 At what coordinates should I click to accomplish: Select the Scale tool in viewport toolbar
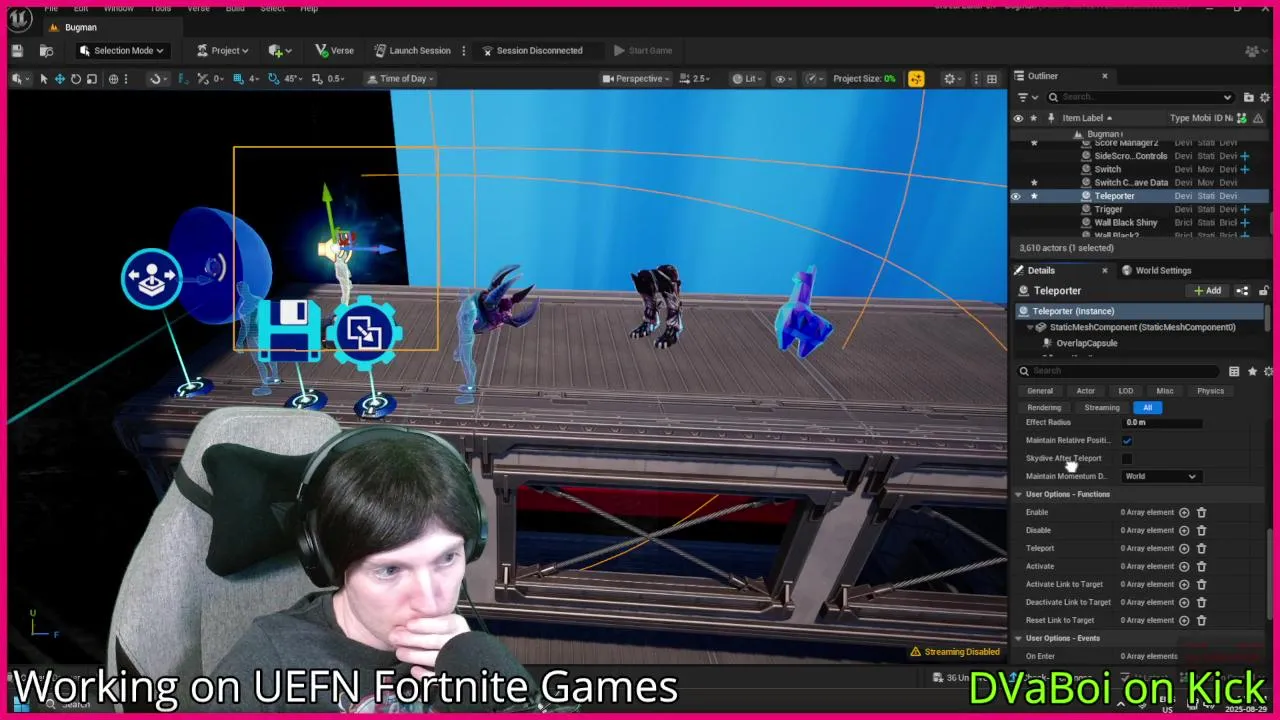pyautogui.click(x=91, y=78)
